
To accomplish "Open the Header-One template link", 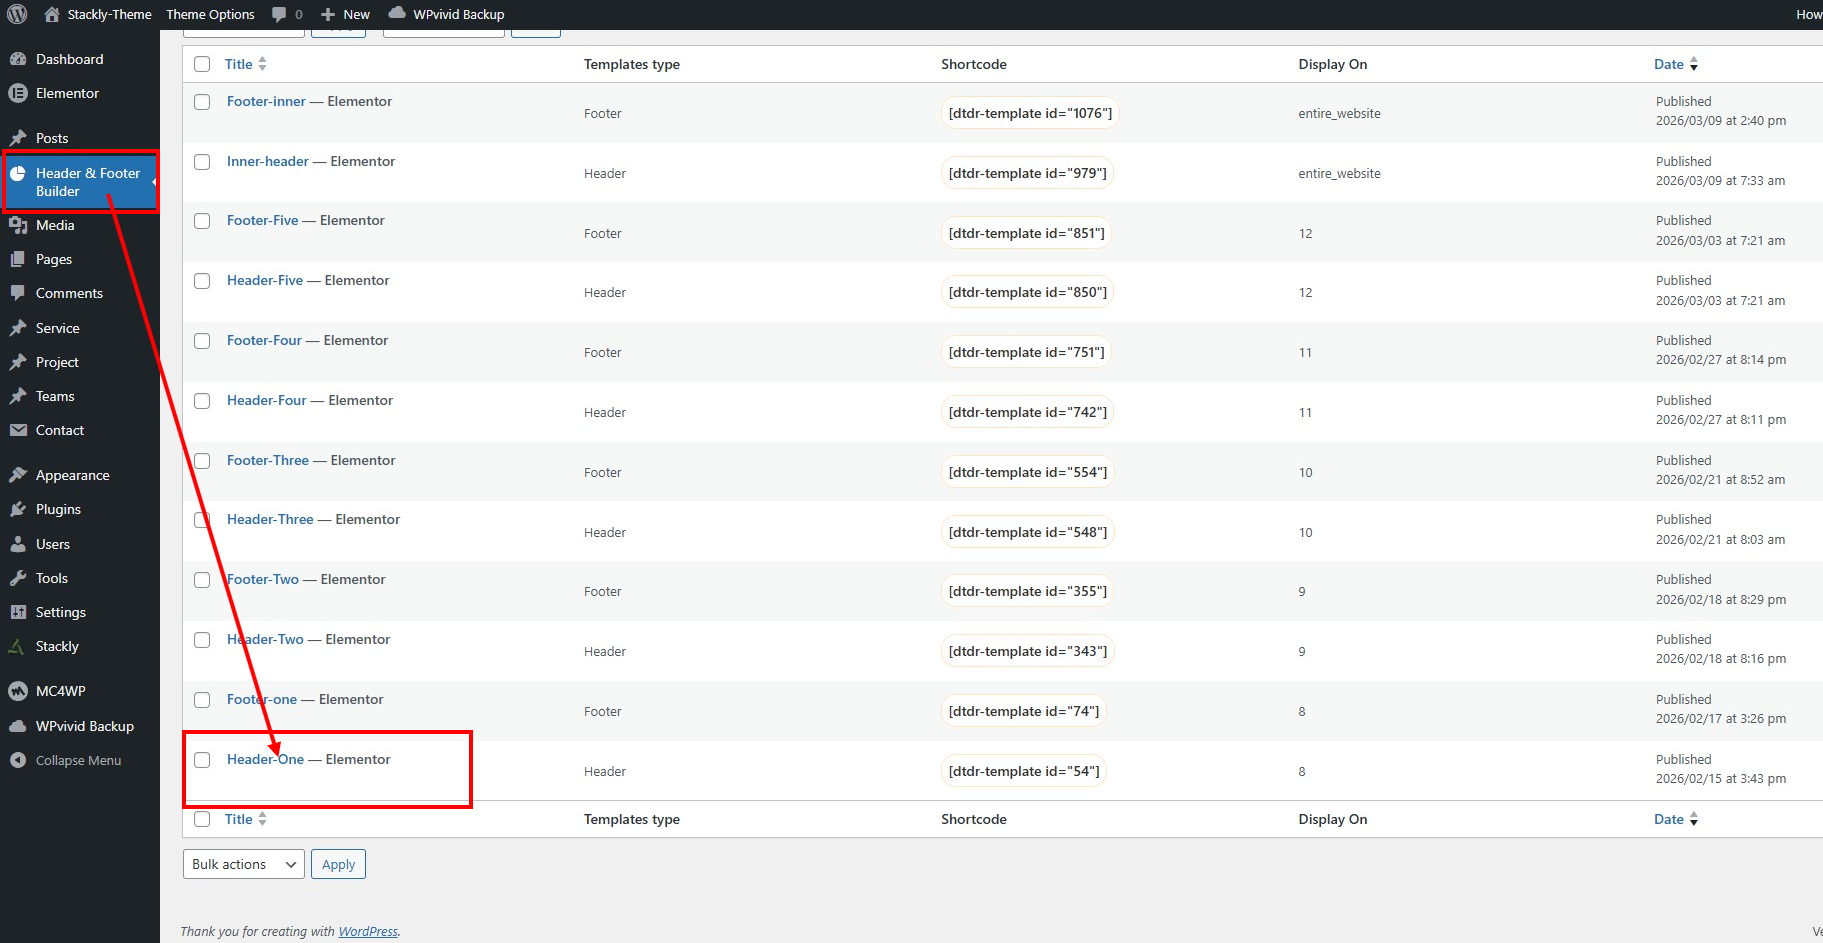I will 265,759.
